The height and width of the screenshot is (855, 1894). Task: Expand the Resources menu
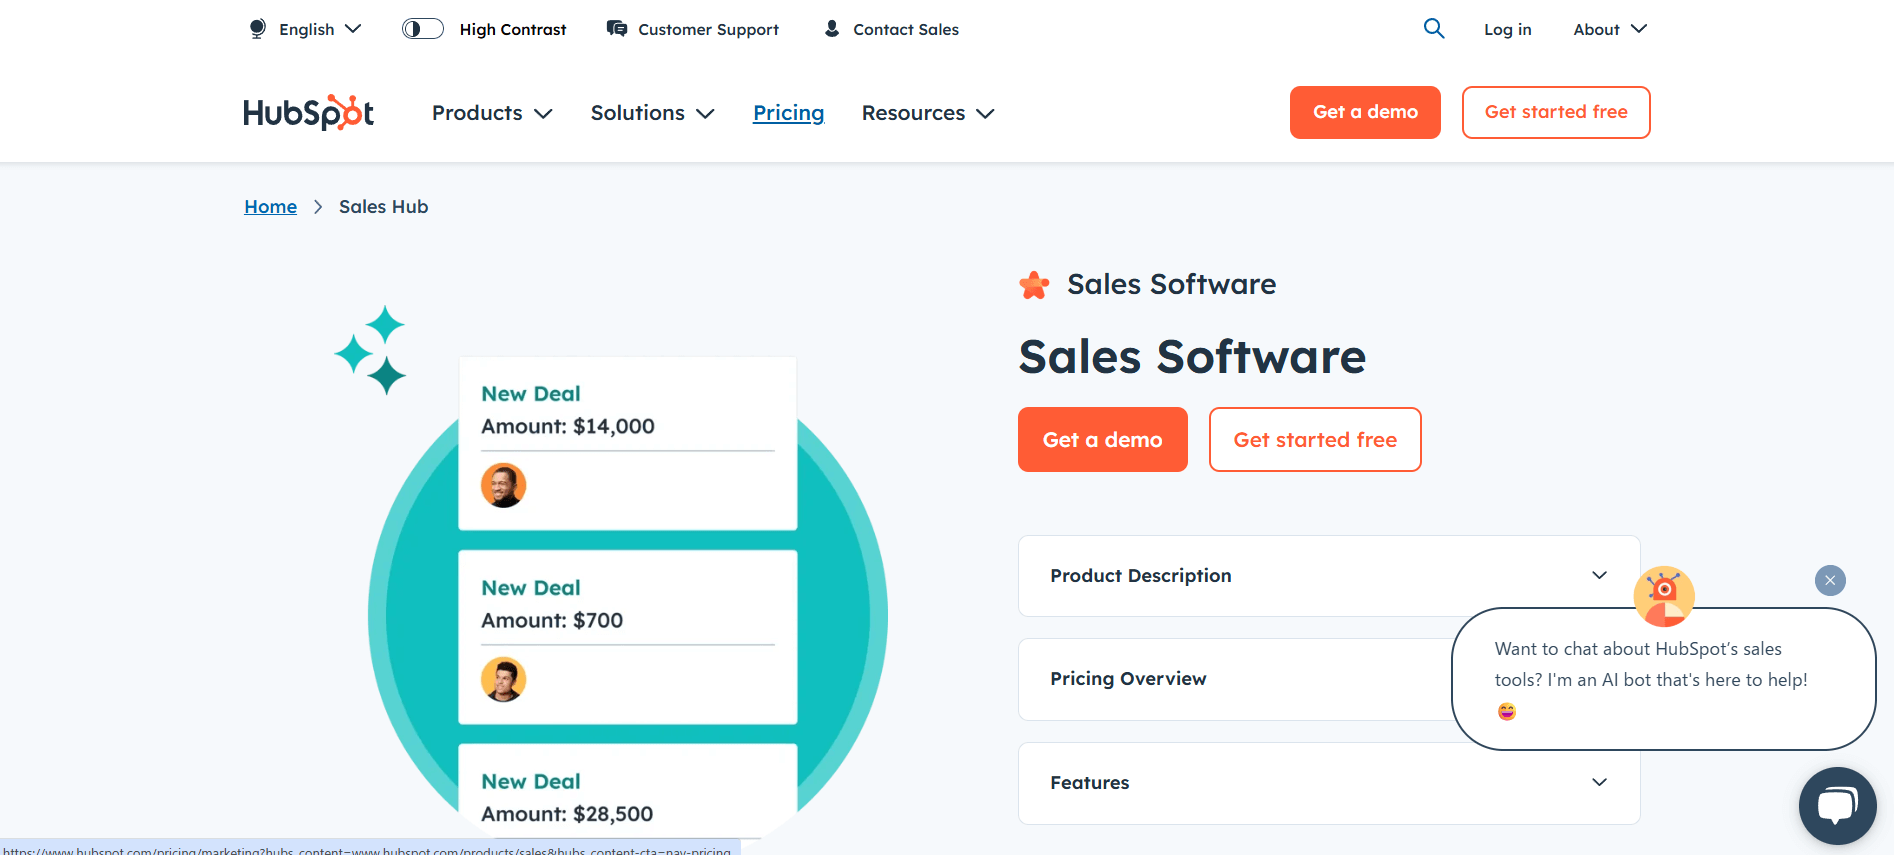[928, 113]
